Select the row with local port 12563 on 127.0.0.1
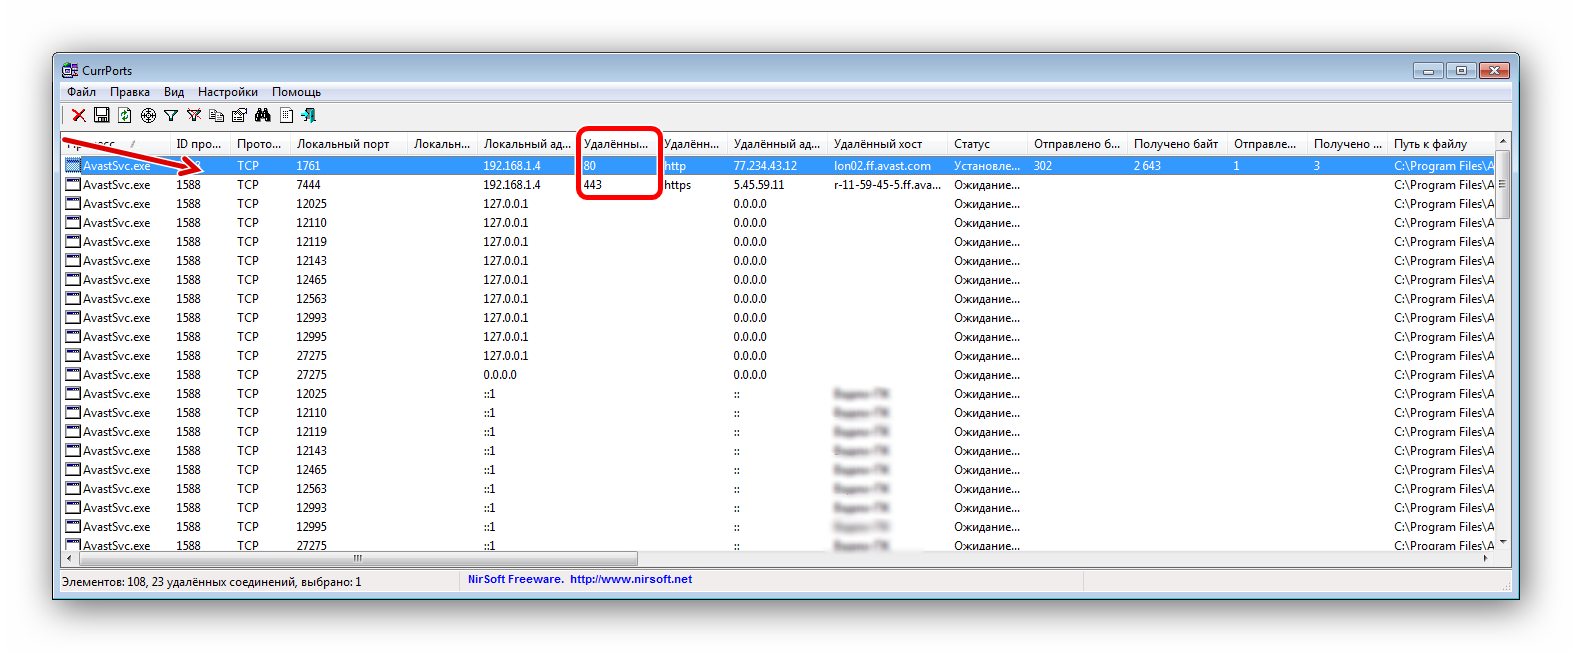Screen dimensions: 1572x652 click(779, 299)
